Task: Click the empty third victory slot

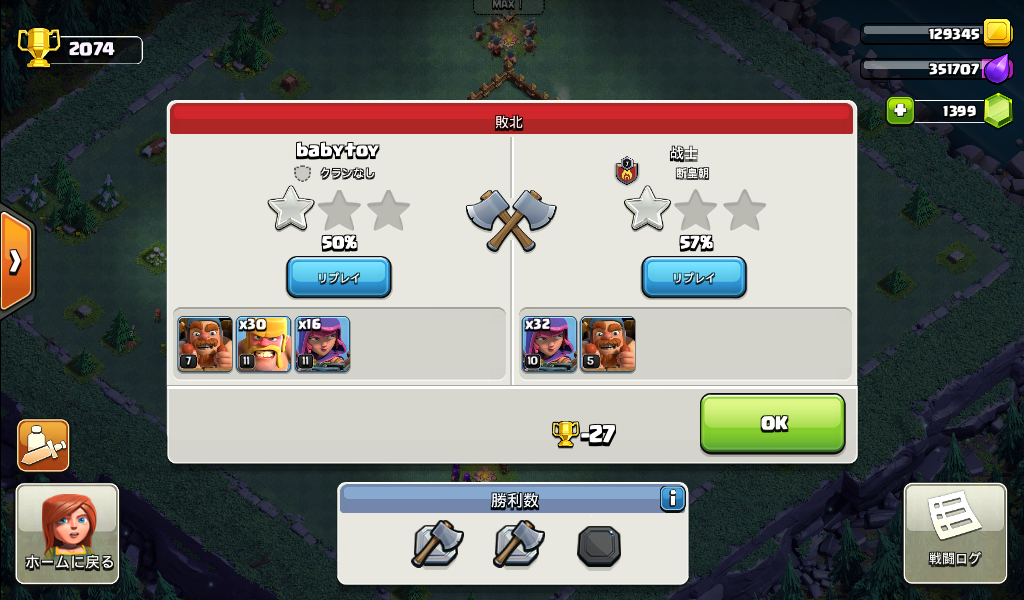Action: [599, 546]
